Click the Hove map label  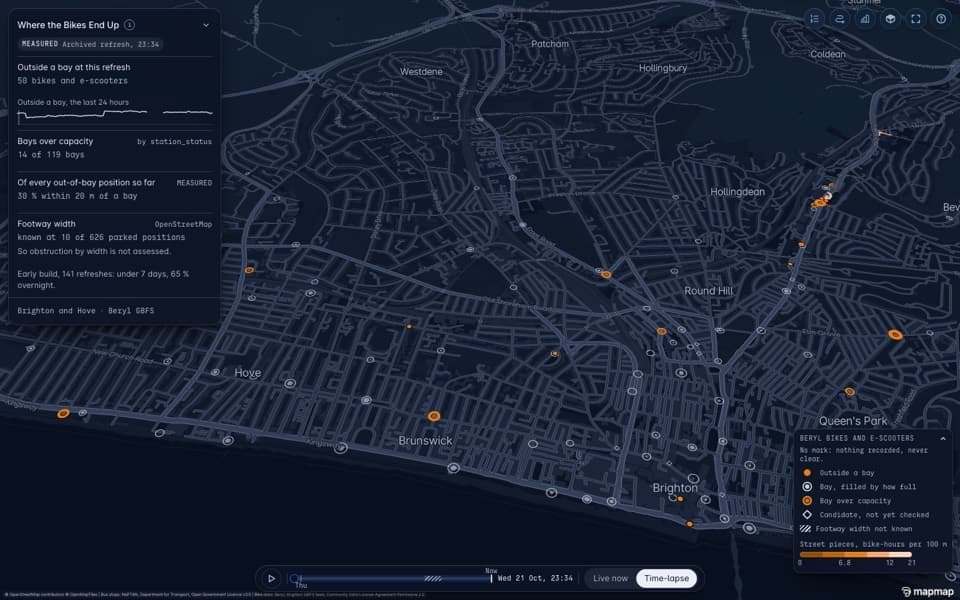tap(247, 372)
